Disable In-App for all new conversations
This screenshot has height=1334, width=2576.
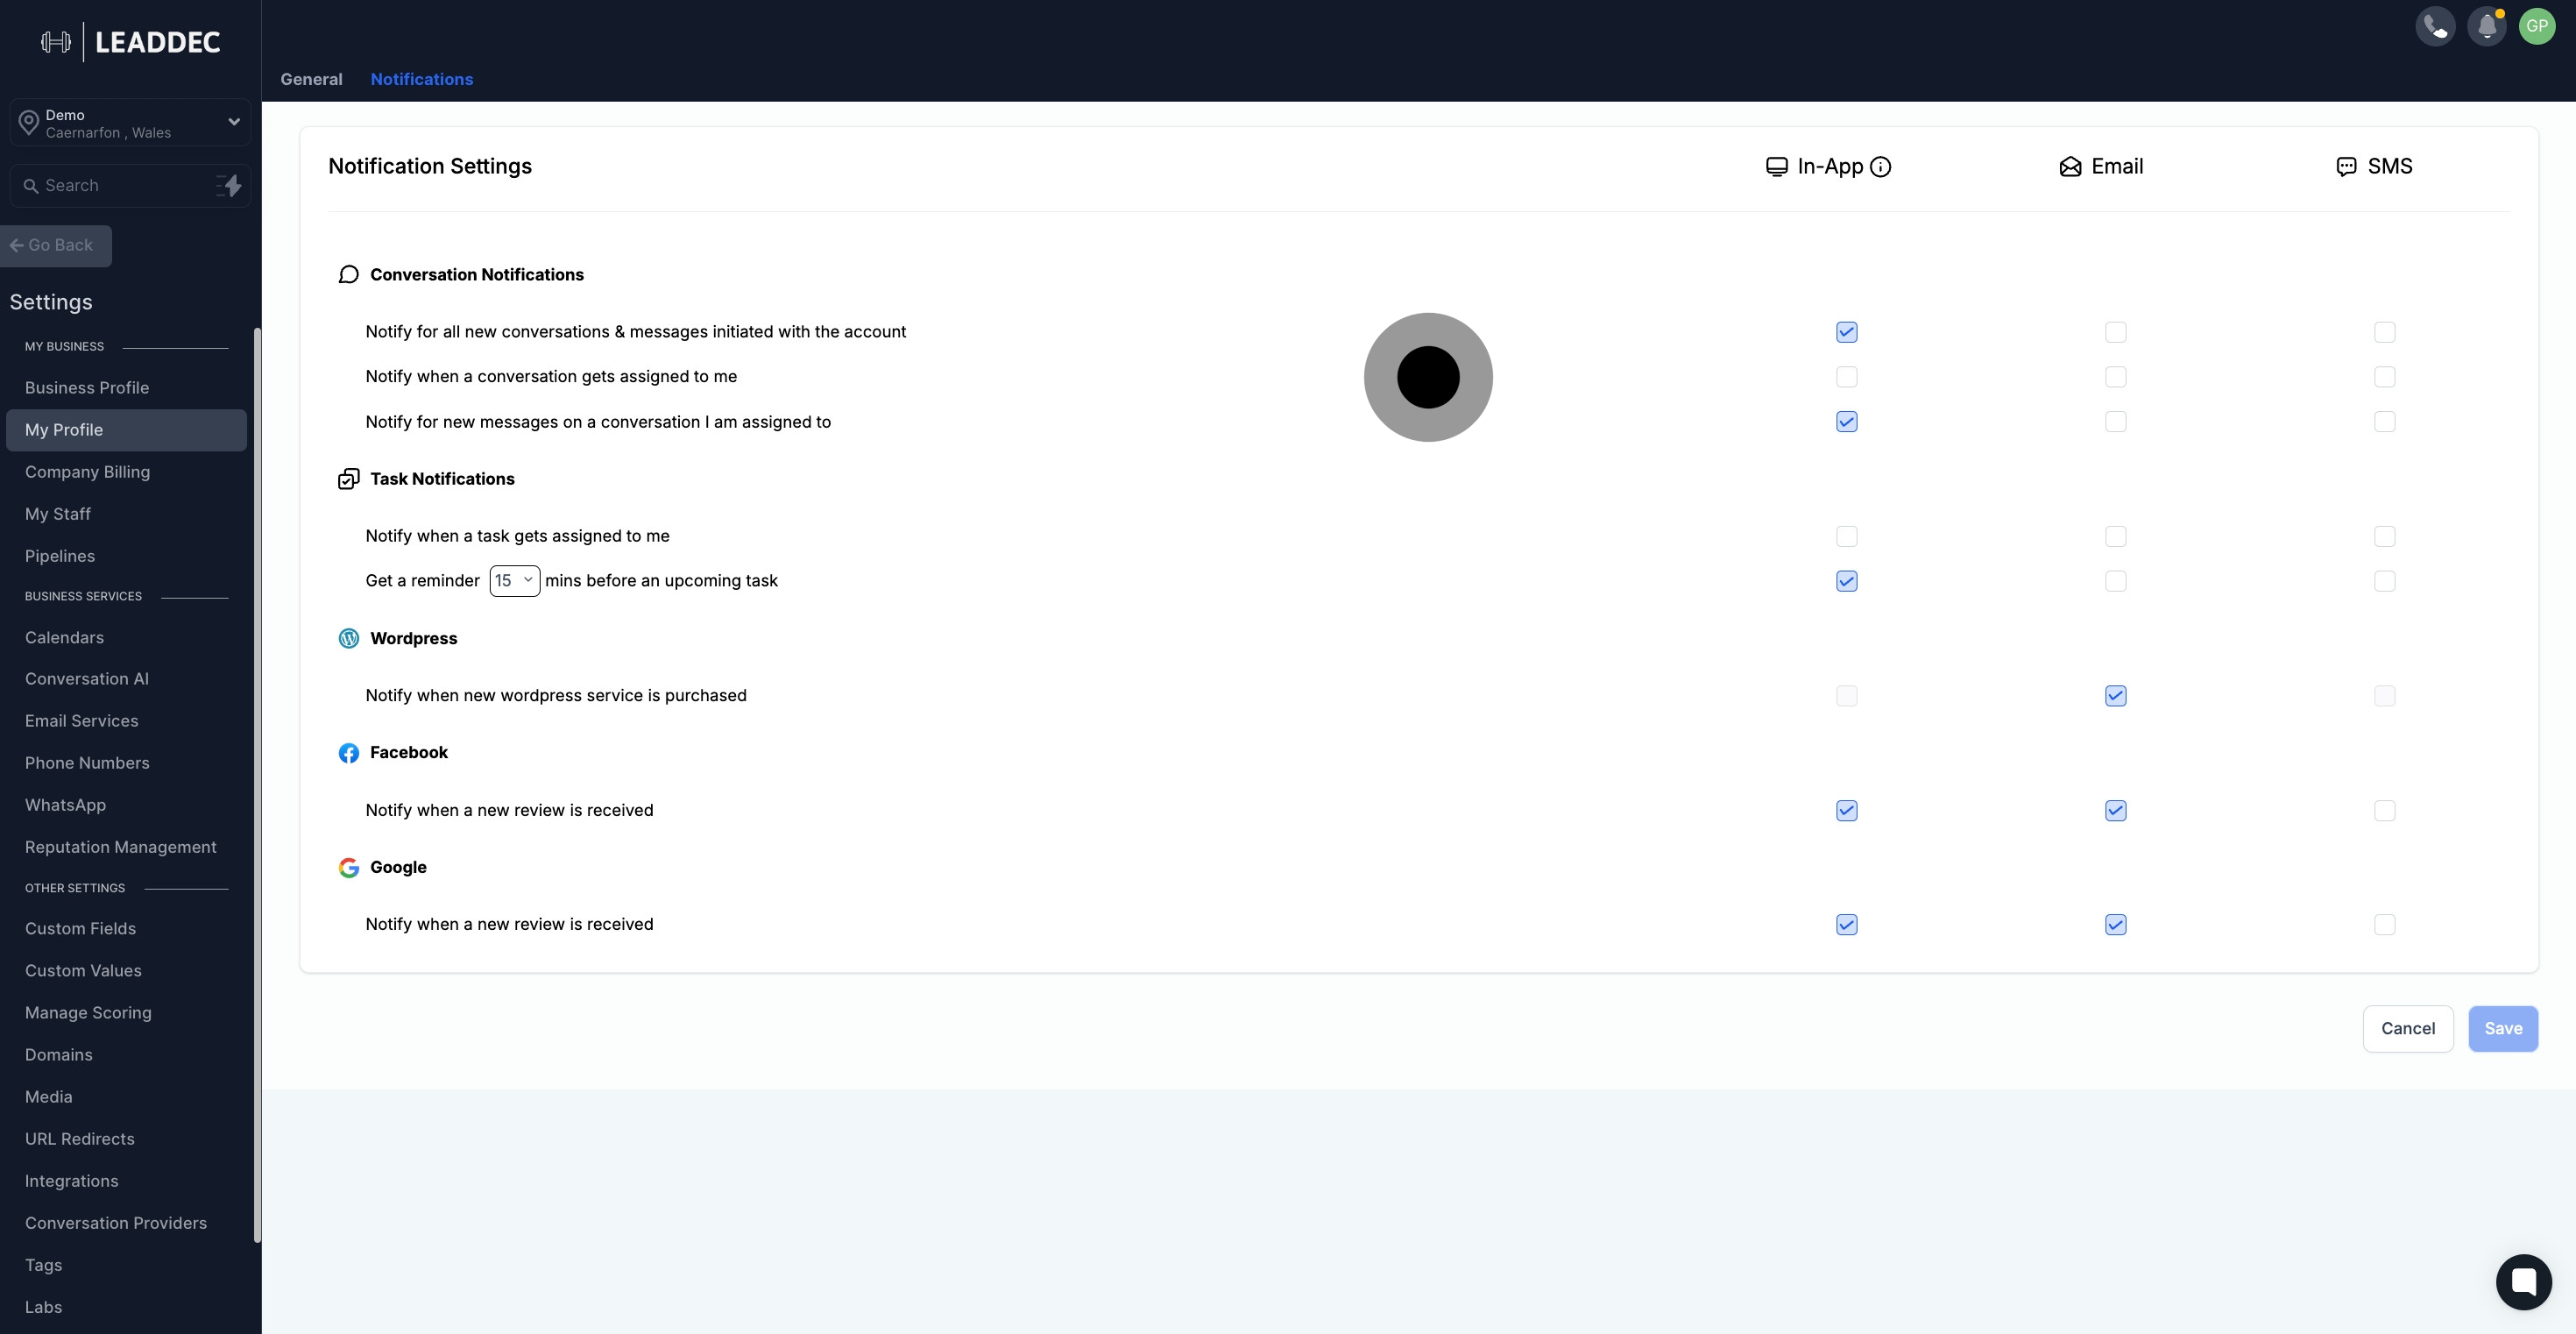(1846, 332)
